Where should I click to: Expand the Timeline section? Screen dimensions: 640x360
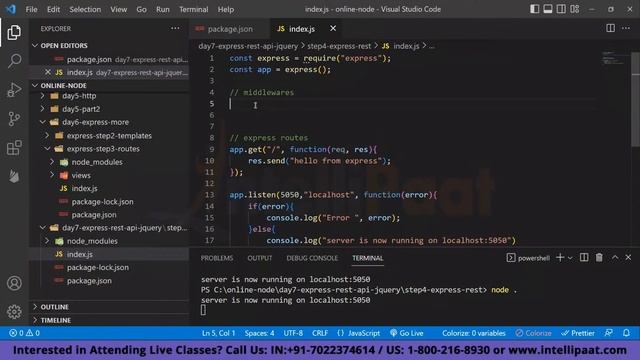tap(35, 320)
